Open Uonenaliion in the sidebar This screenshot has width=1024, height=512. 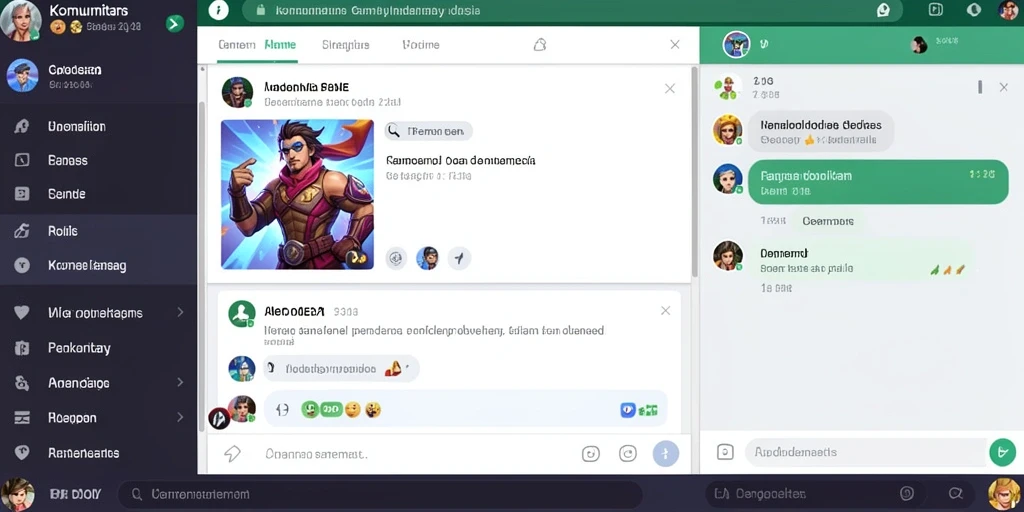98,127
